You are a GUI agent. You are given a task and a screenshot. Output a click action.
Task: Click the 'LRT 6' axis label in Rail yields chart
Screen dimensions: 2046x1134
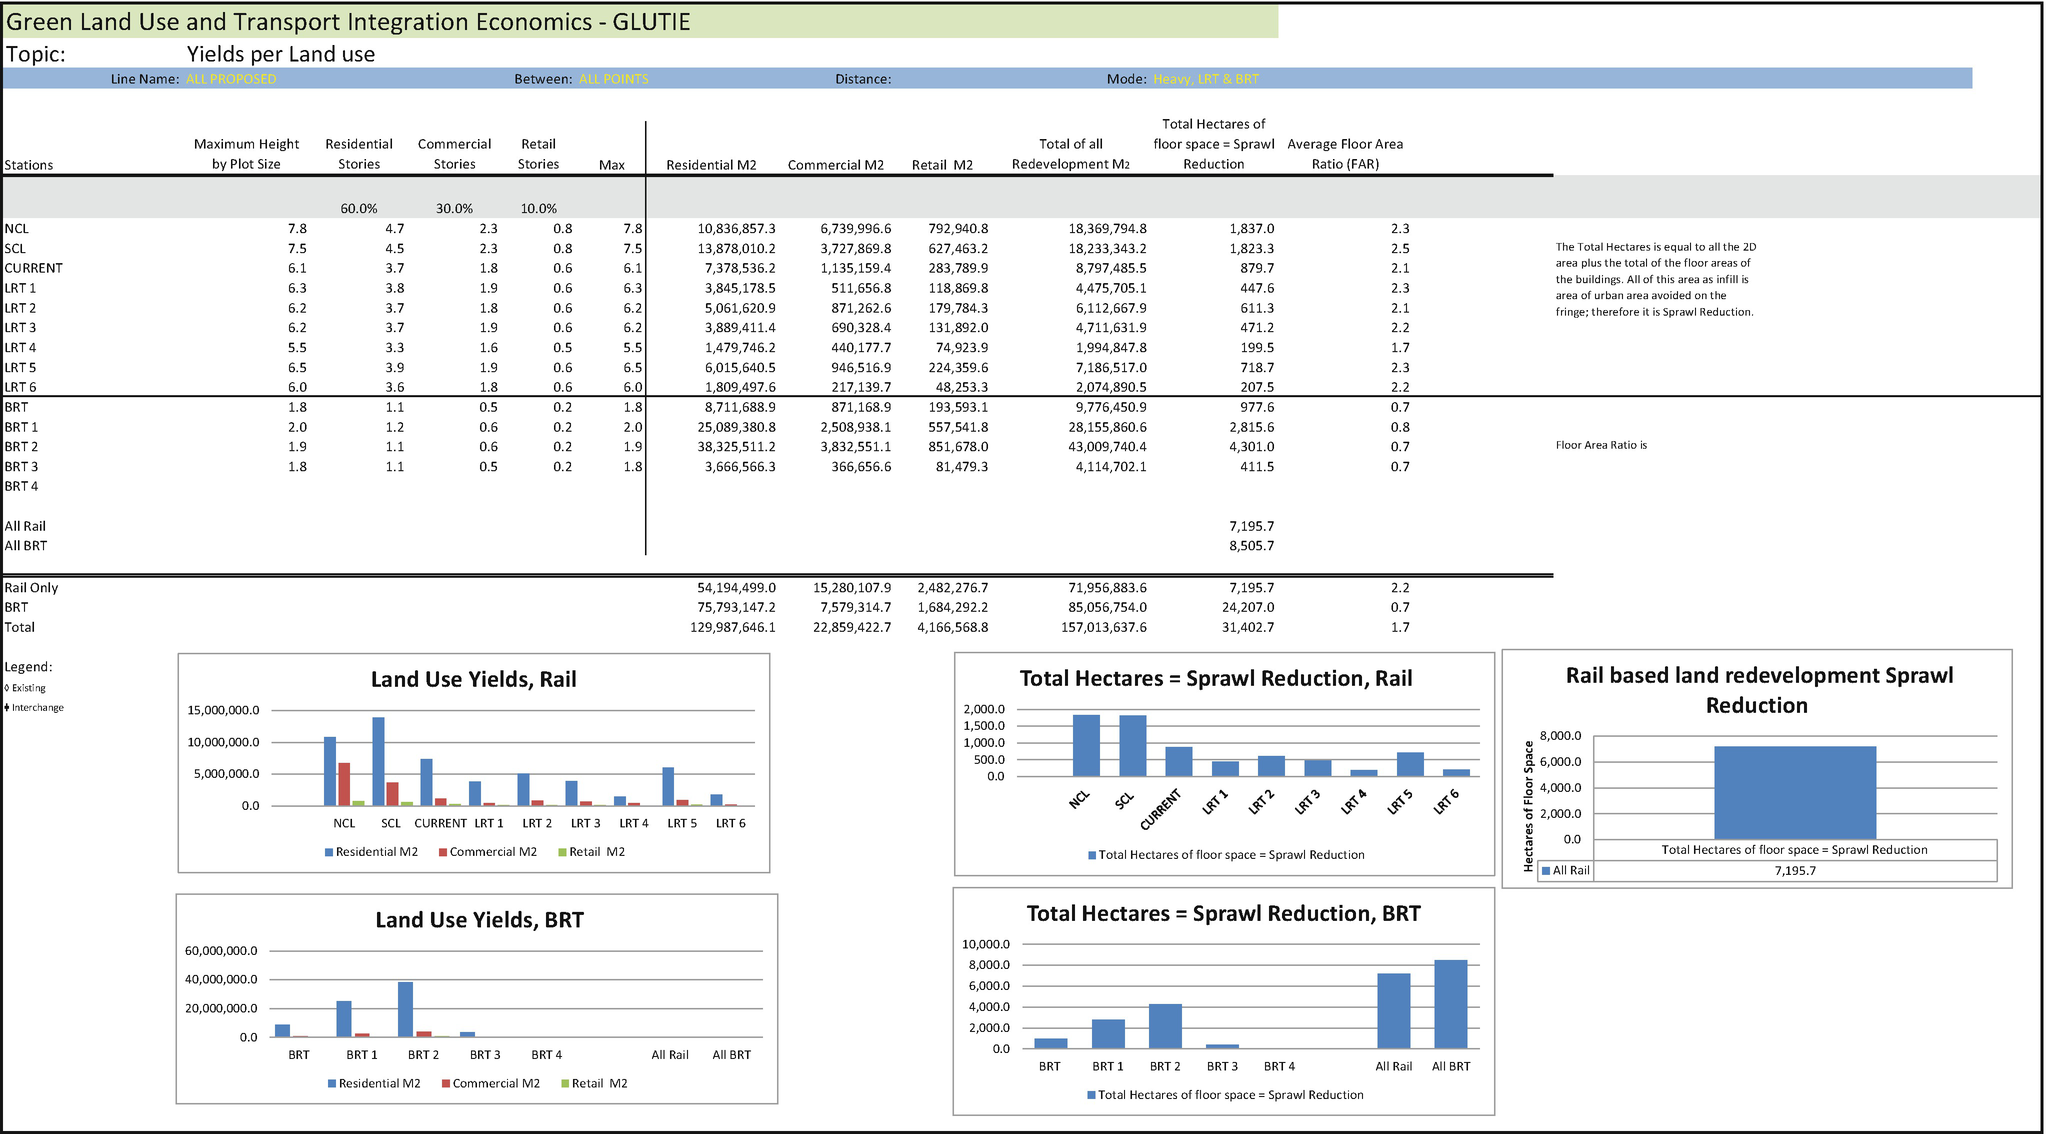point(730,823)
